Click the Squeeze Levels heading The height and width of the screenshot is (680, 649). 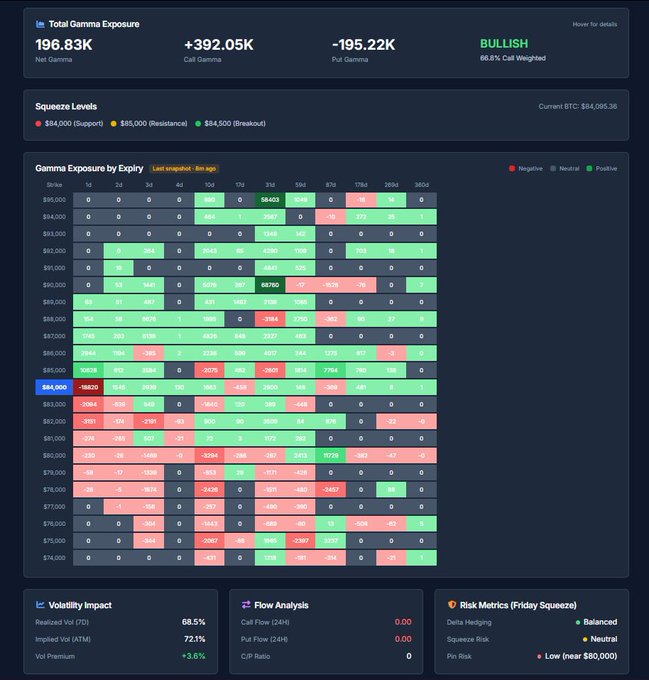point(66,107)
